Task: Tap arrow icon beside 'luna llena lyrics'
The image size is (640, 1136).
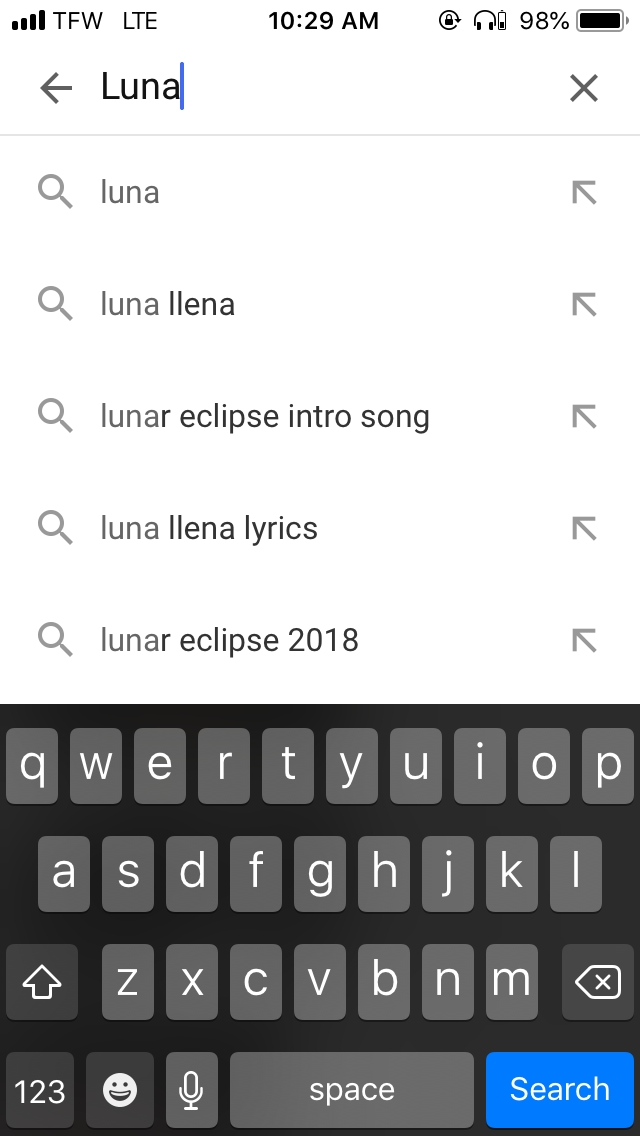Action: coord(584,528)
